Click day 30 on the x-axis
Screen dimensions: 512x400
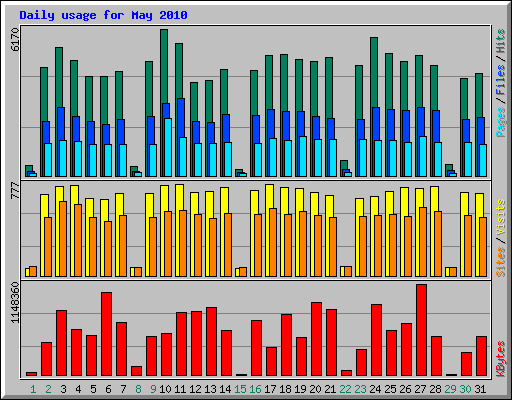click(465, 389)
